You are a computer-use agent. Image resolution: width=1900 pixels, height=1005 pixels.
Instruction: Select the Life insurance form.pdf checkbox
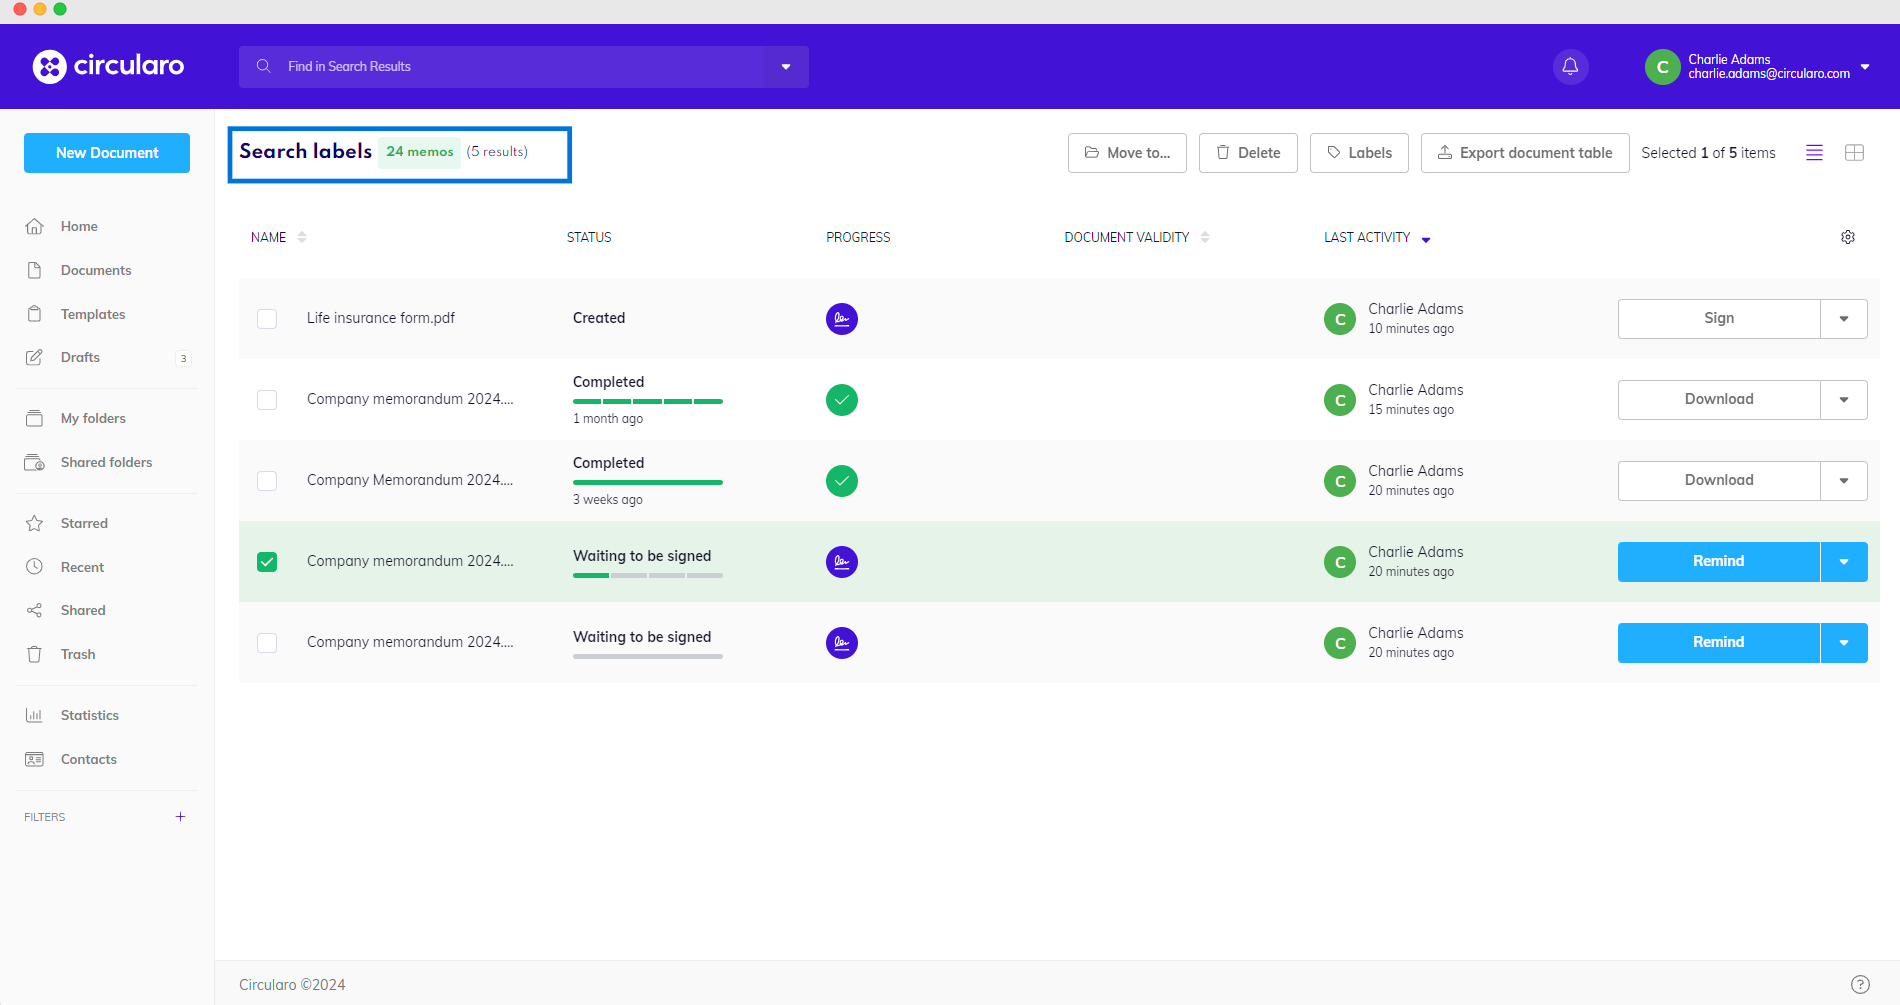tap(267, 319)
